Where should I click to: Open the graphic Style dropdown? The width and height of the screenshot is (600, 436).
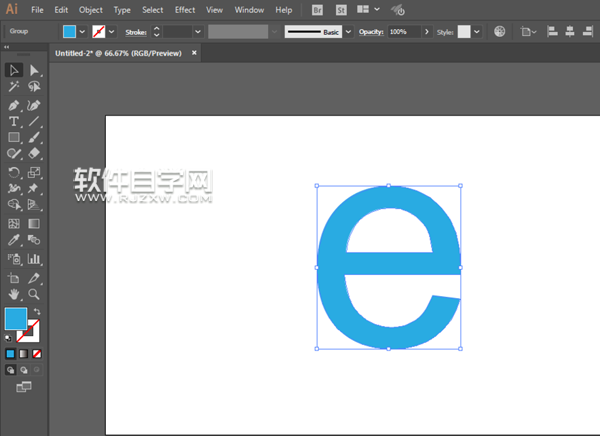click(477, 31)
